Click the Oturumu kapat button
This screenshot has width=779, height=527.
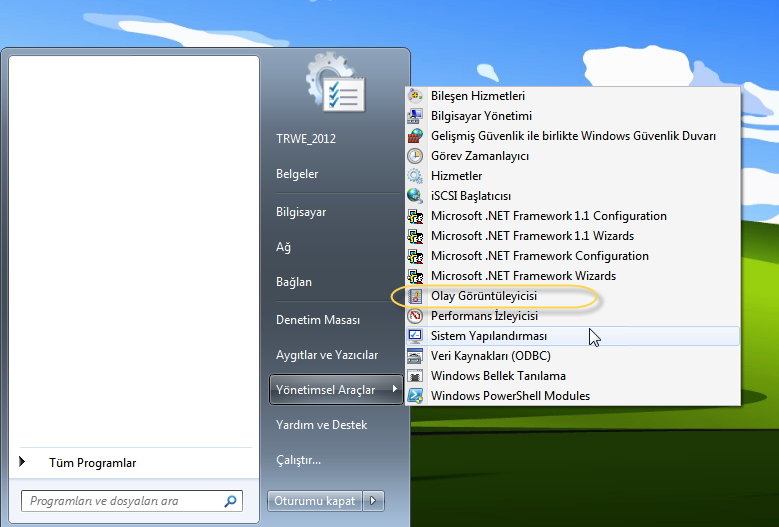315,501
